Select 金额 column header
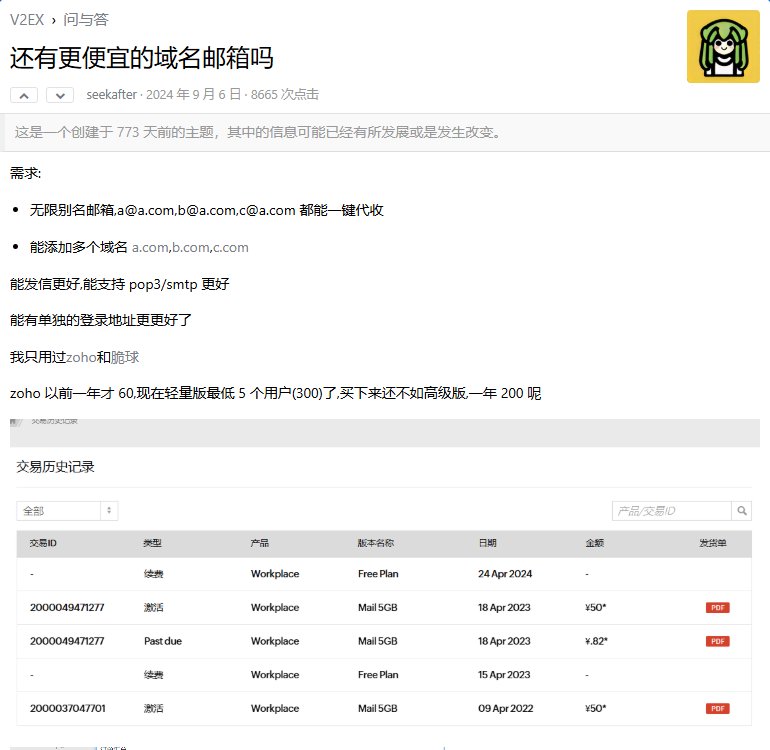Image resolution: width=770 pixels, height=750 pixels. coord(595,543)
